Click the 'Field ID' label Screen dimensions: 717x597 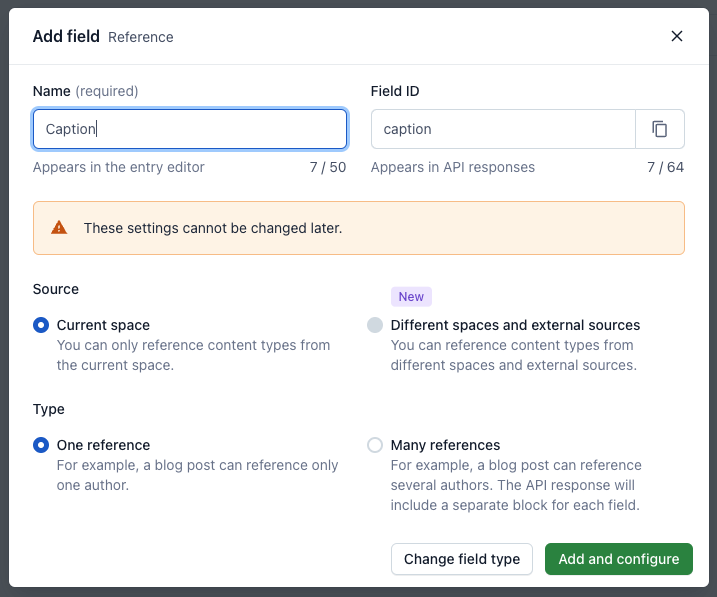(x=395, y=91)
